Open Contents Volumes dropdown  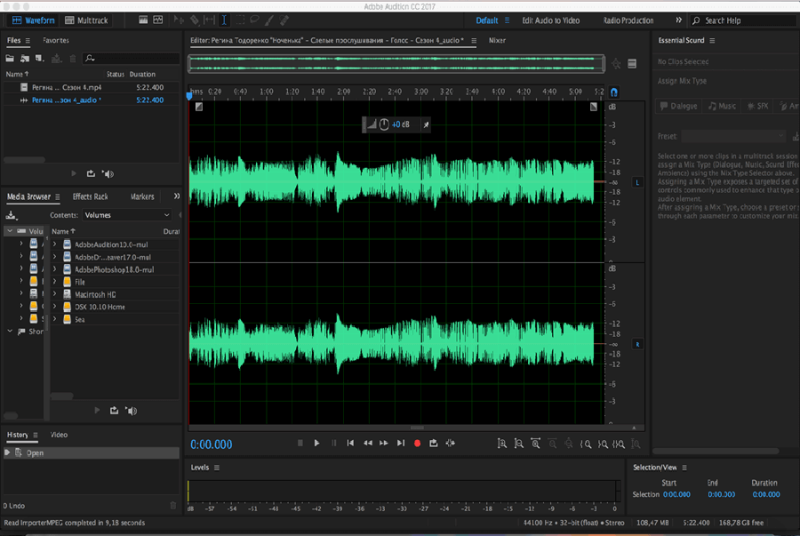127,215
